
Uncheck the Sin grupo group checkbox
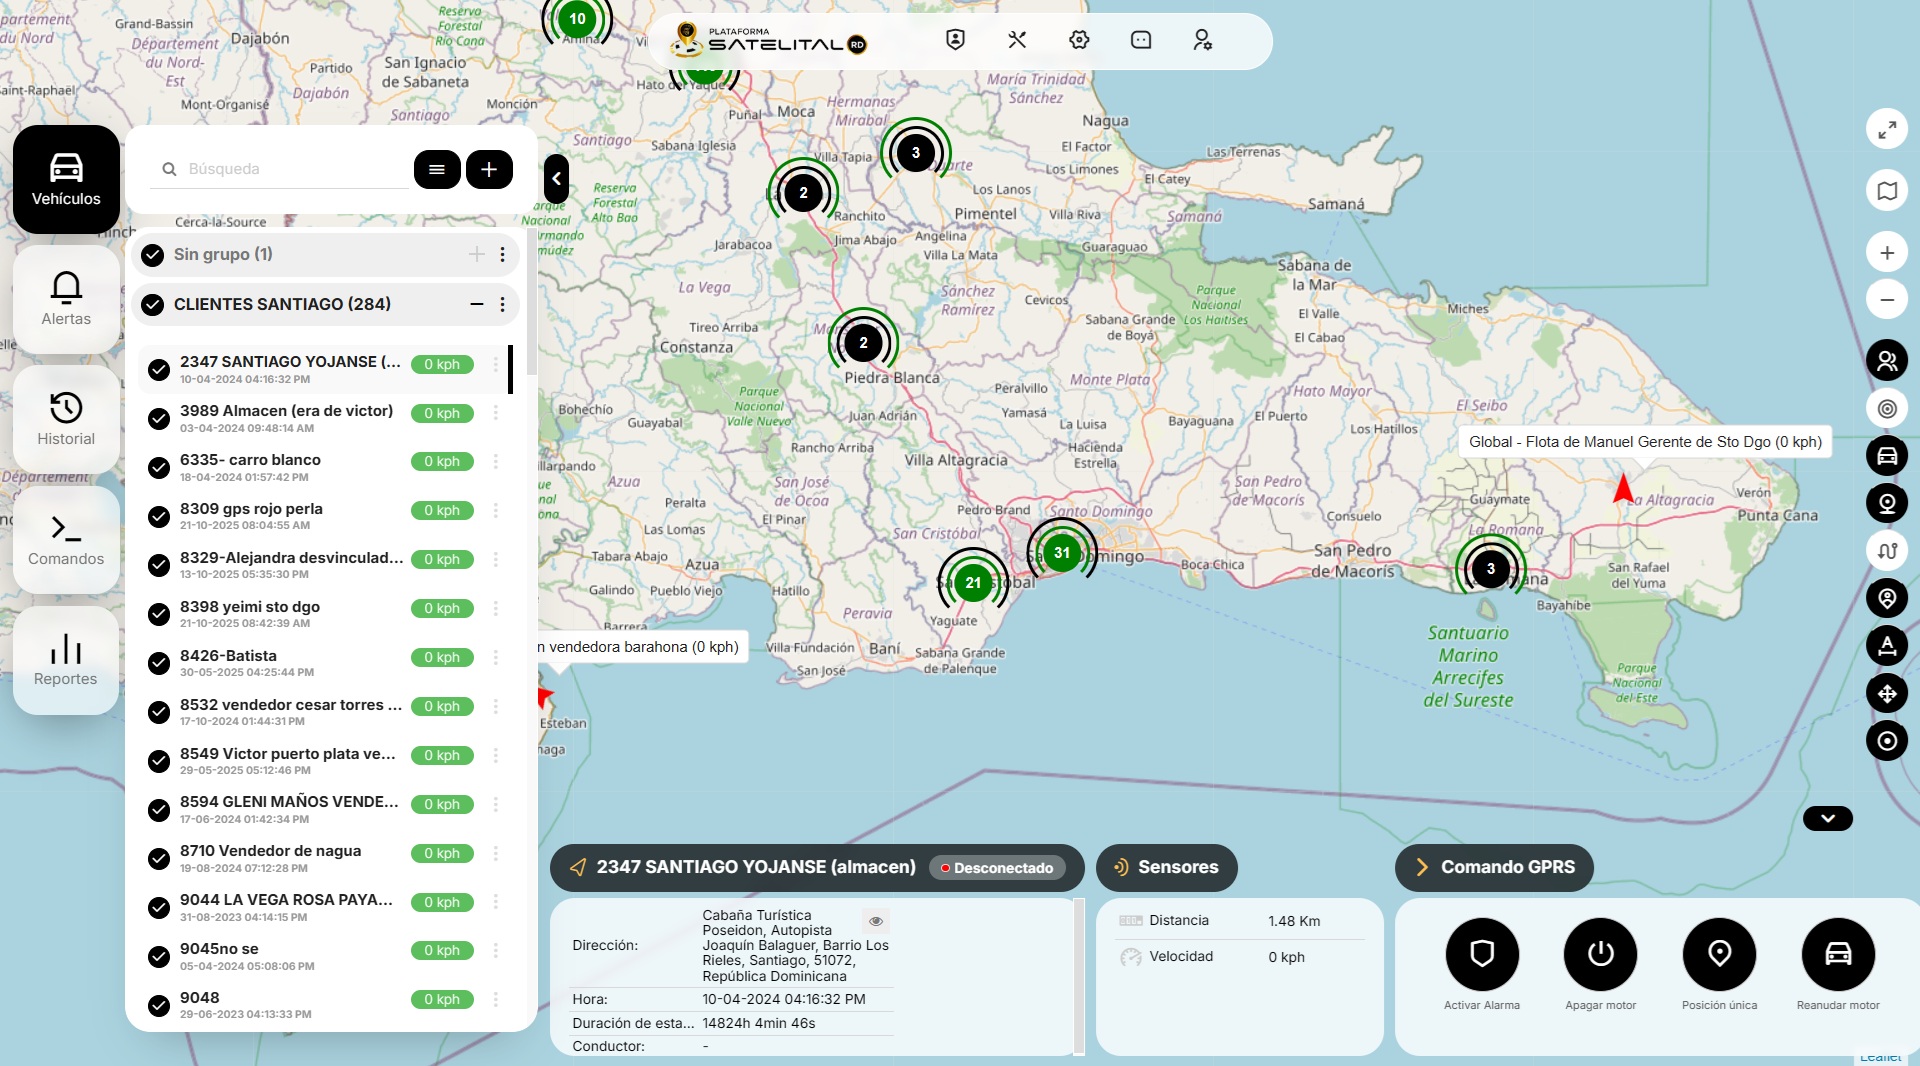pos(152,255)
